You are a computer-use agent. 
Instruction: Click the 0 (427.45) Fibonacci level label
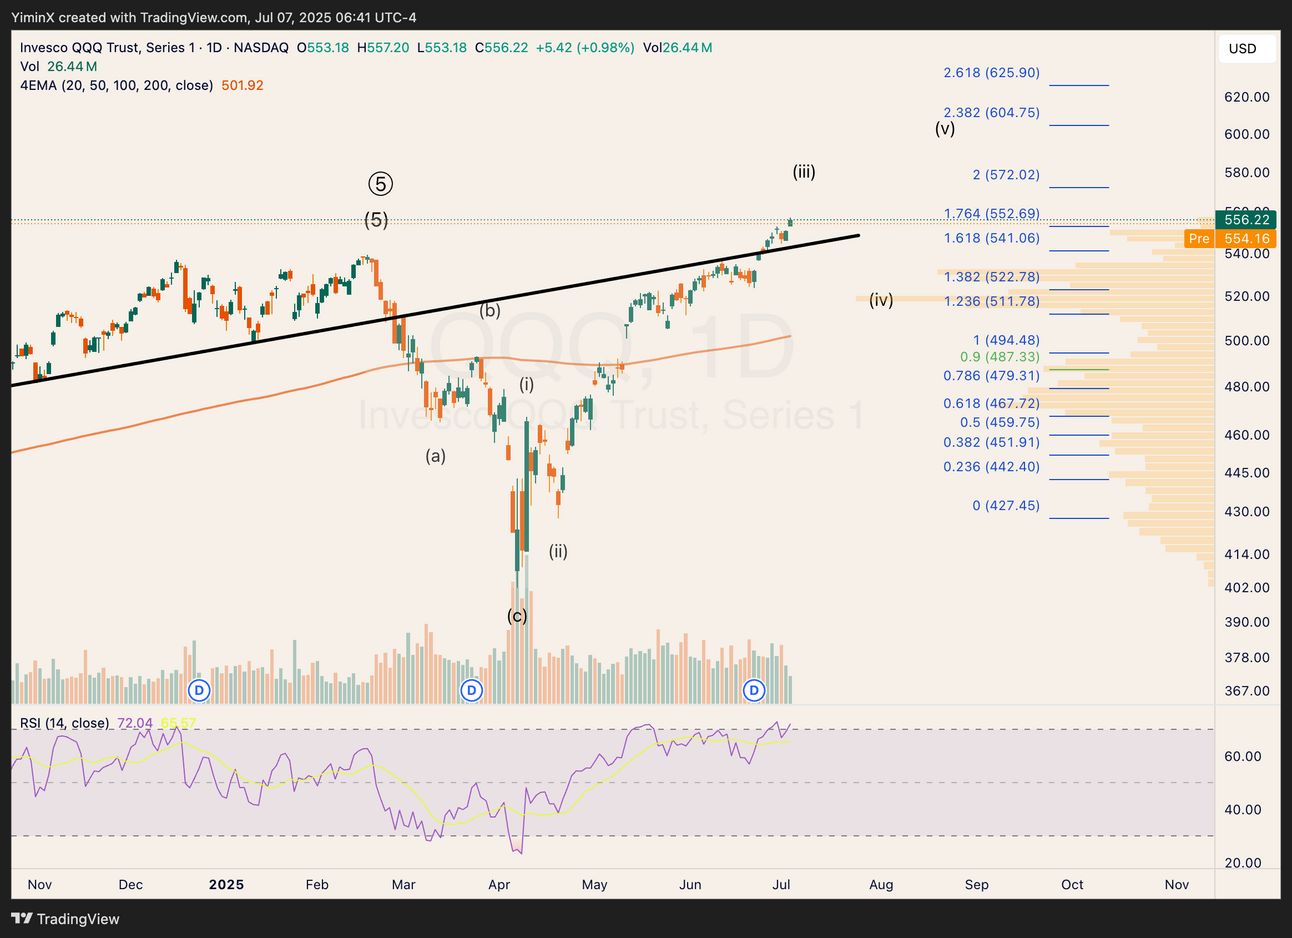(1006, 506)
